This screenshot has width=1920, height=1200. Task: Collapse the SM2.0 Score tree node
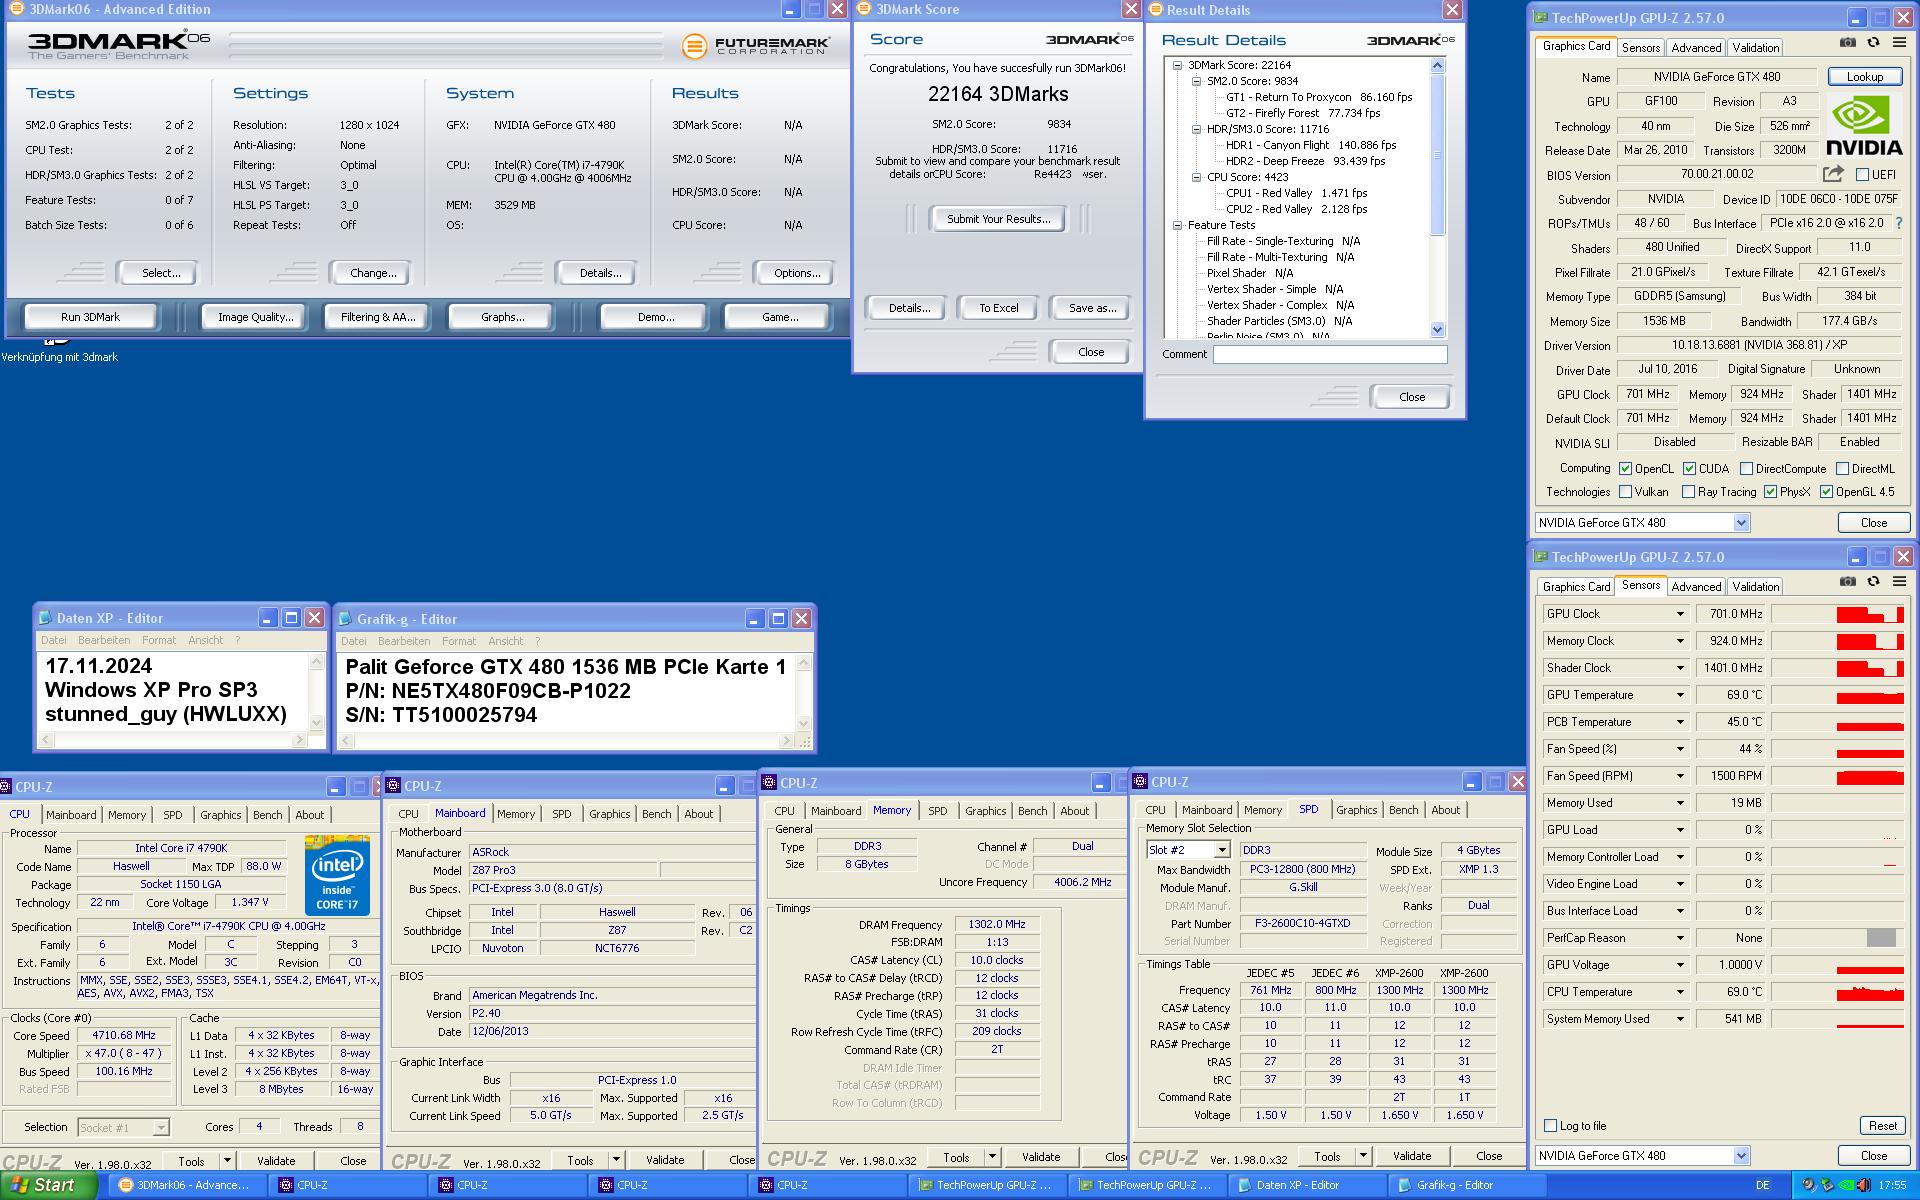click(1196, 81)
